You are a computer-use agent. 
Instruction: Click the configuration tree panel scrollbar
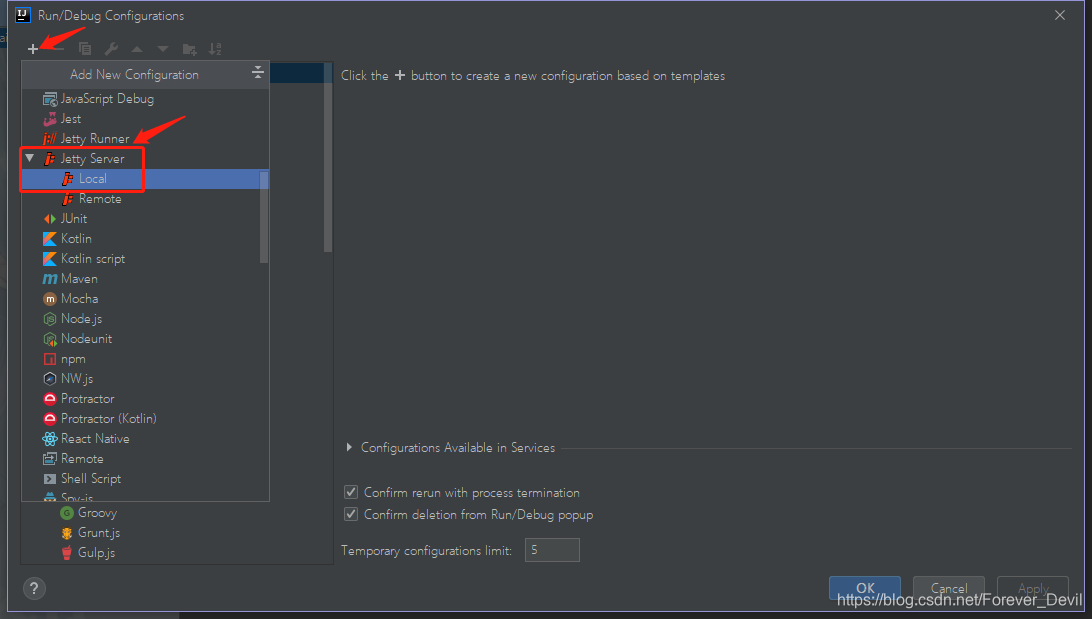328,157
